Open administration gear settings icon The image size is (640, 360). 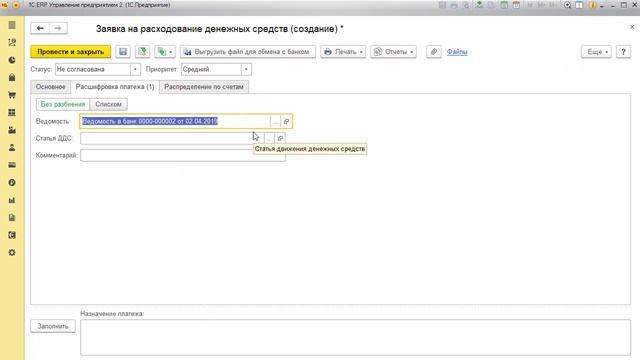[x=12, y=253]
